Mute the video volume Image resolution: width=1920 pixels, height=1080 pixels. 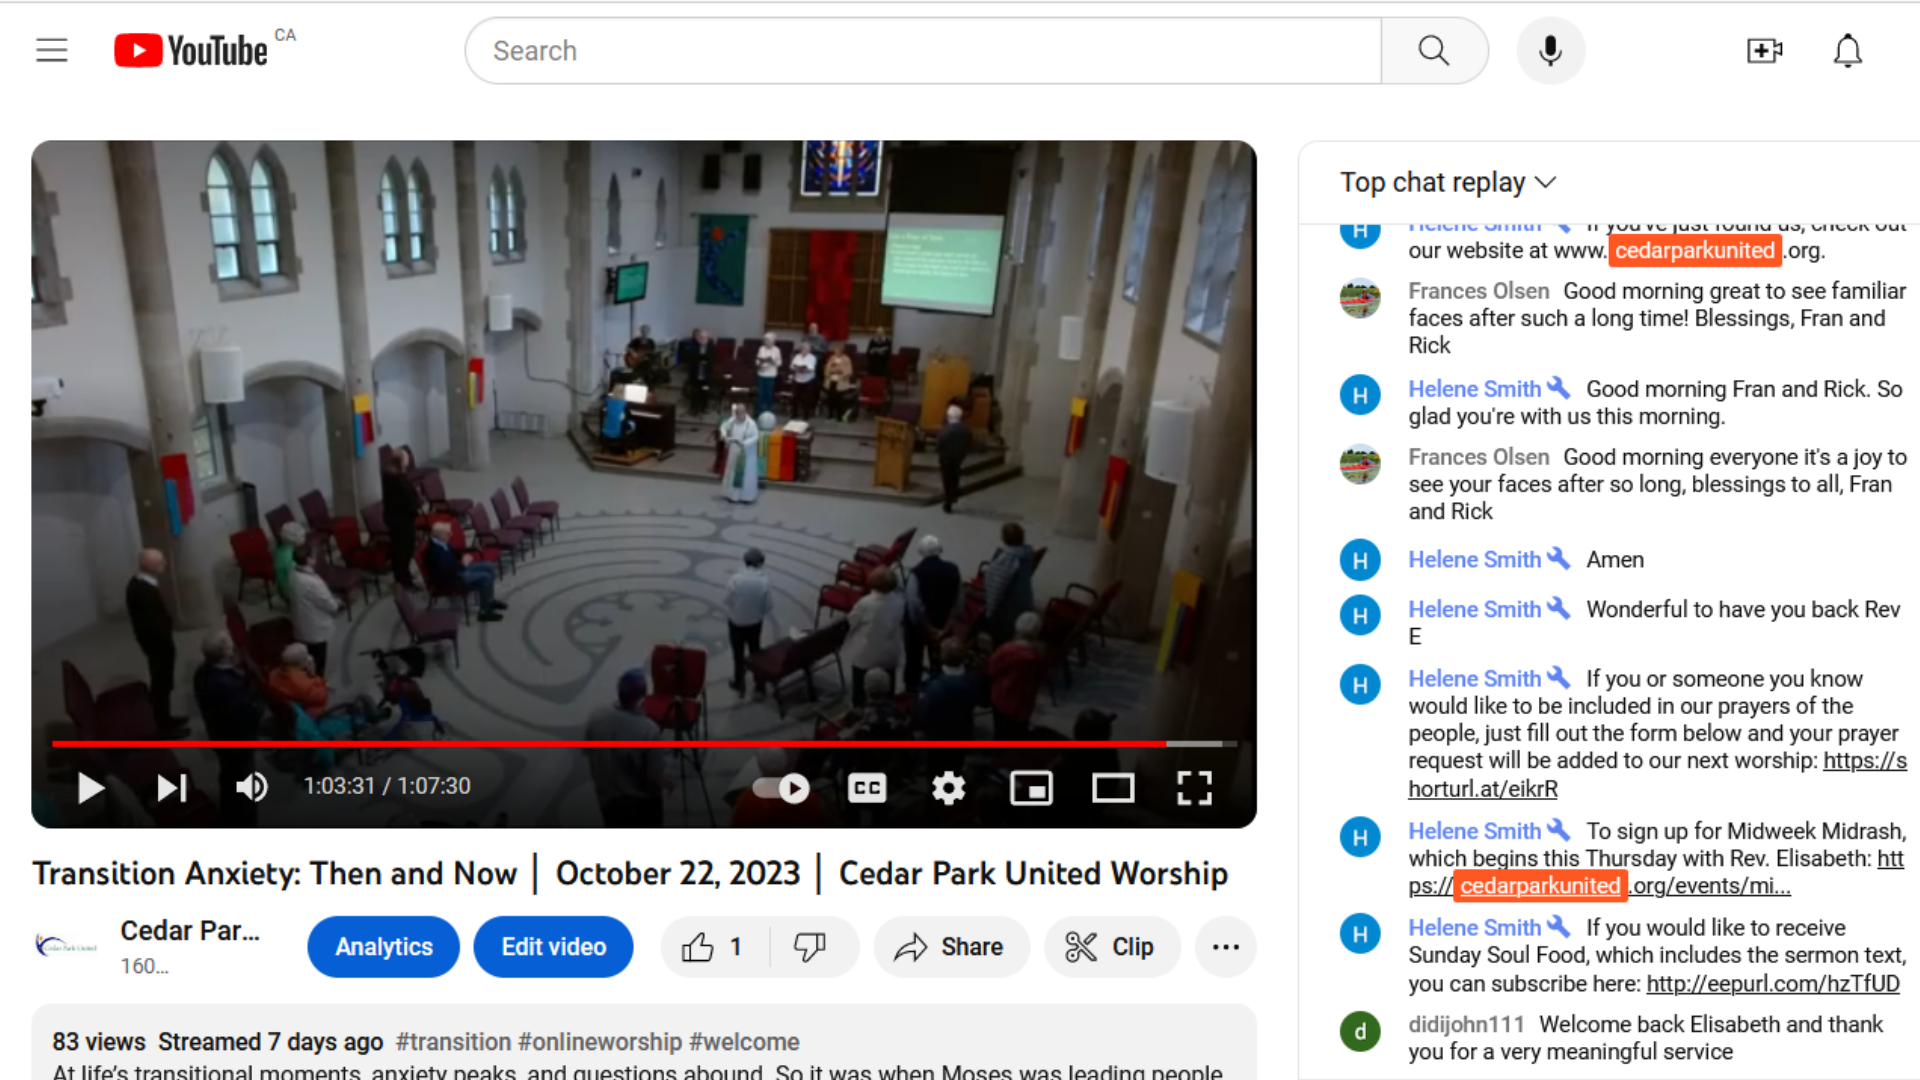[251, 788]
